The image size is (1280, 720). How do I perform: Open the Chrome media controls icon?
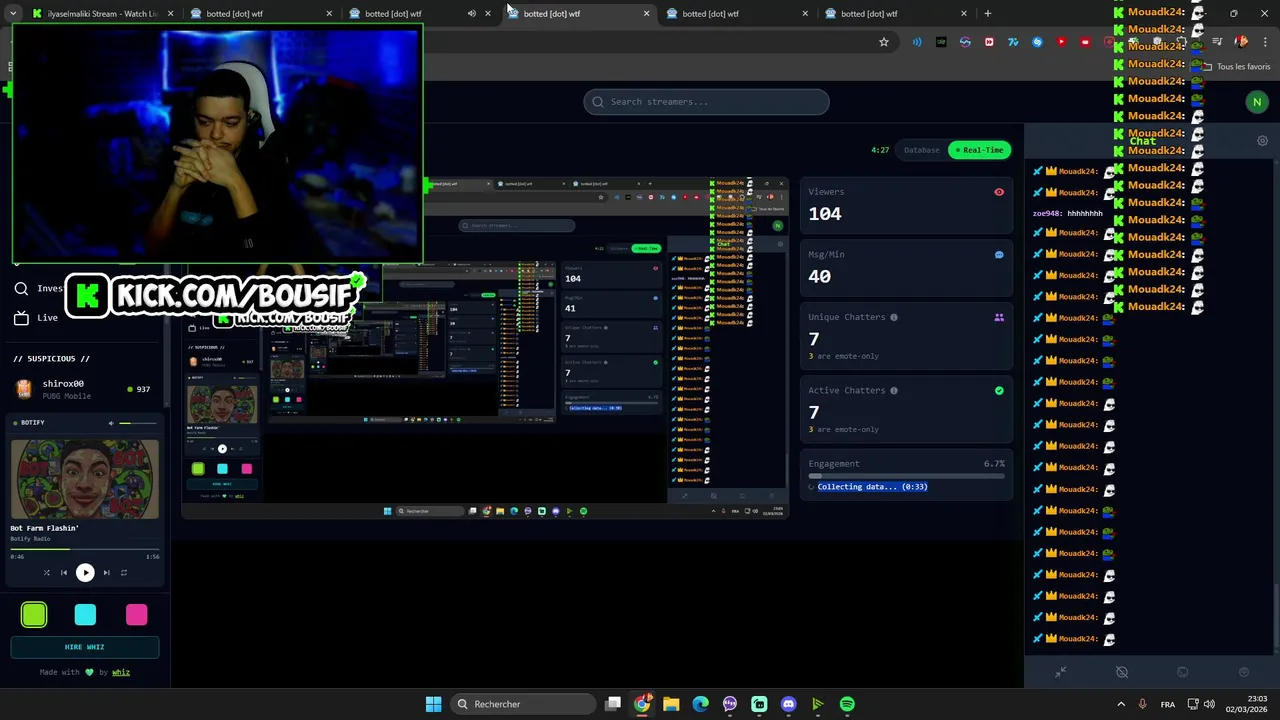pos(1217,42)
